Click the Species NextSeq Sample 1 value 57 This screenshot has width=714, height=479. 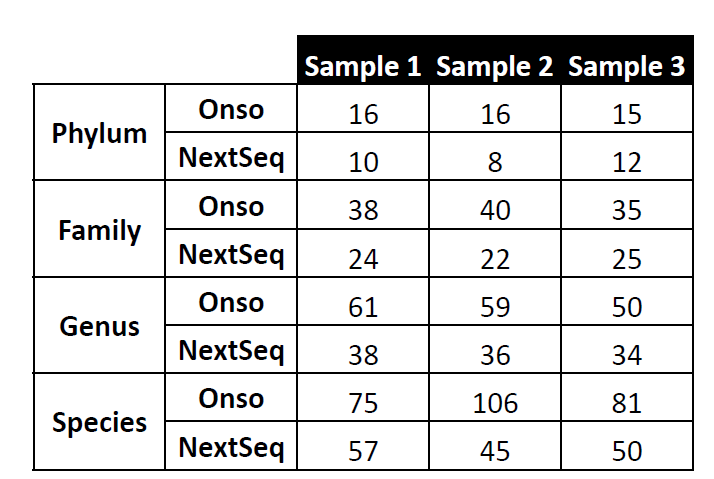[x=363, y=450]
